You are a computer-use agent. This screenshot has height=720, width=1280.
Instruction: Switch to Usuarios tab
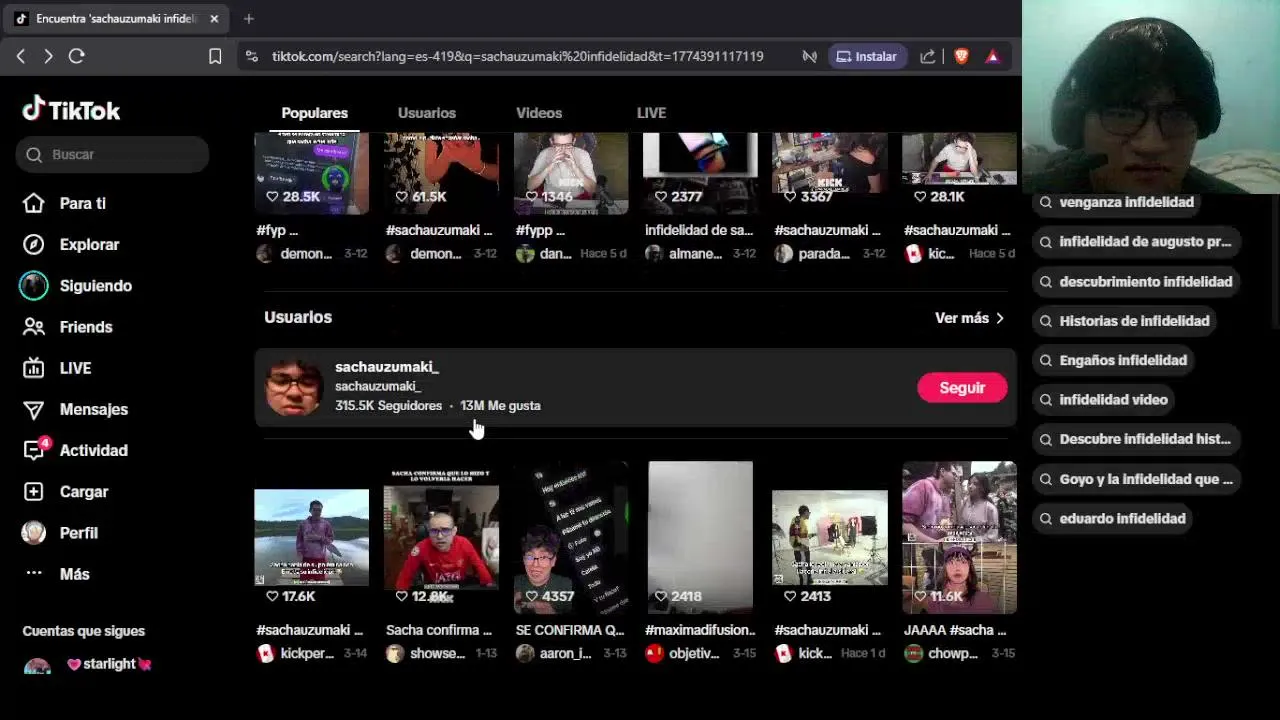coord(427,113)
